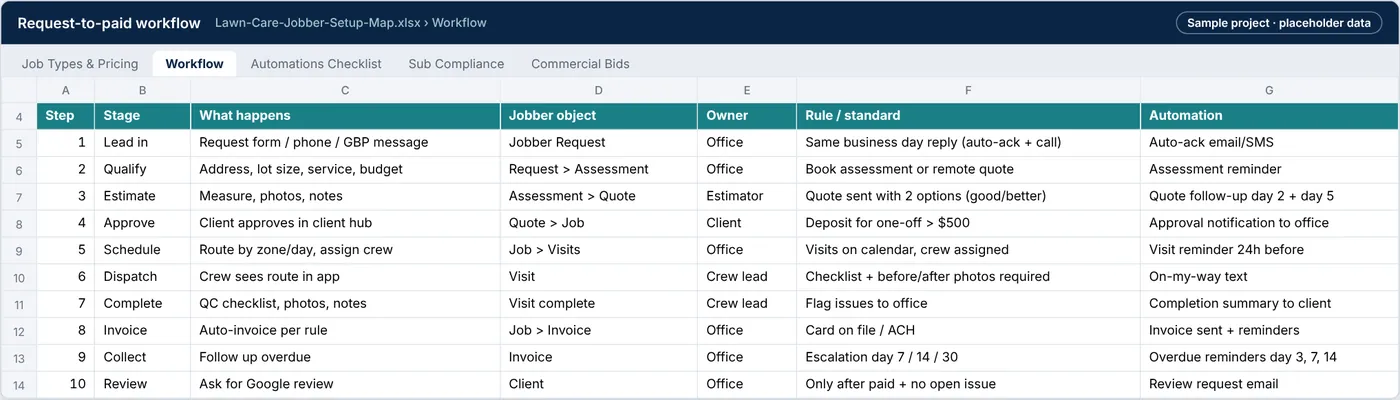The height and width of the screenshot is (400, 1400).
Task: Select the 'Approve' stage cell
Action: point(143,223)
